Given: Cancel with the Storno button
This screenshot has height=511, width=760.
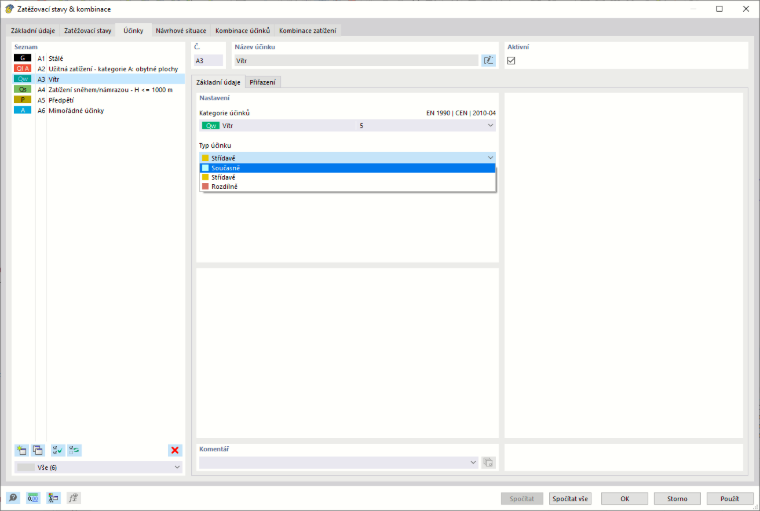Looking at the screenshot, I should pos(677,498).
